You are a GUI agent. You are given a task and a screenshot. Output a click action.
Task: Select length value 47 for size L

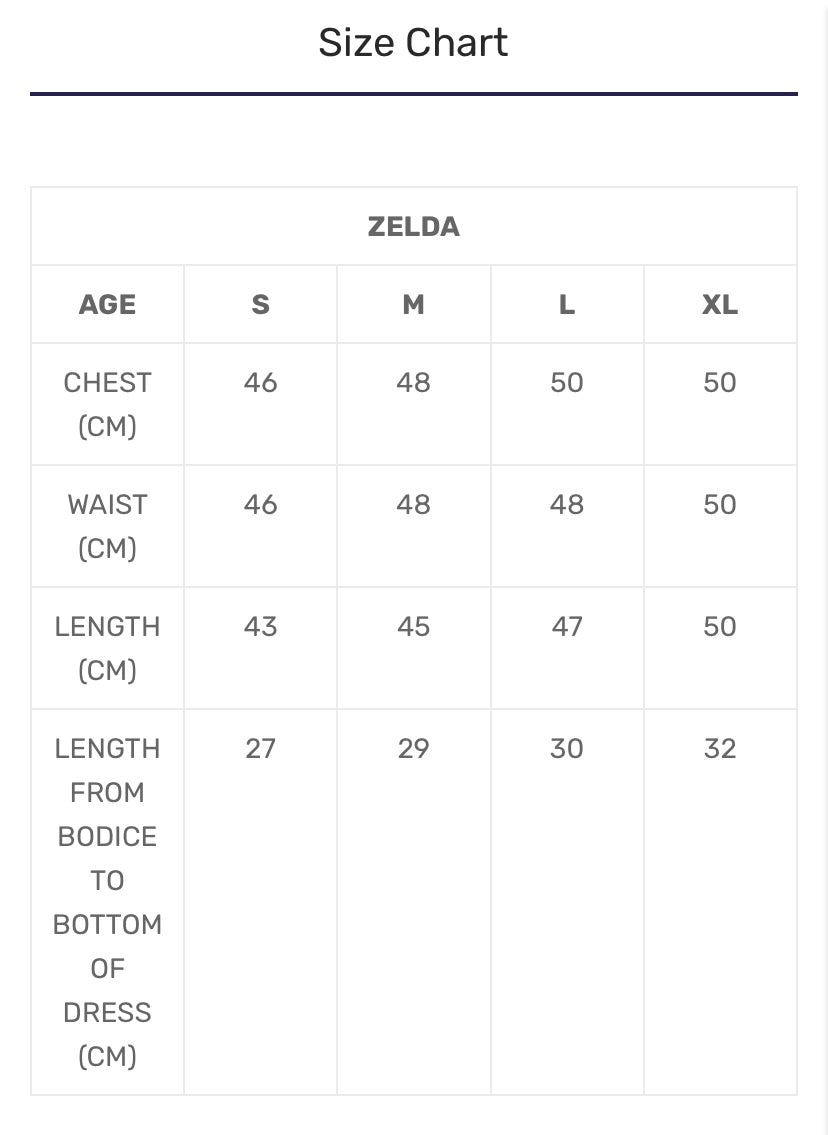click(x=566, y=627)
